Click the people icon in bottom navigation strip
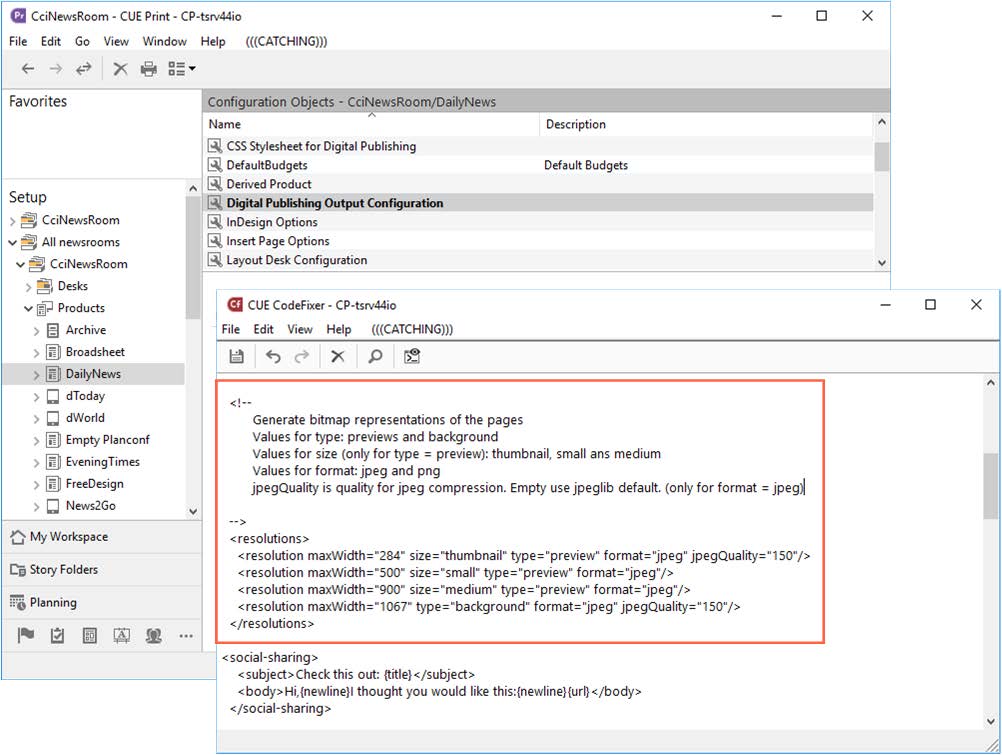The width and height of the screenshot is (1002, 755). click(x=153, y=635)
